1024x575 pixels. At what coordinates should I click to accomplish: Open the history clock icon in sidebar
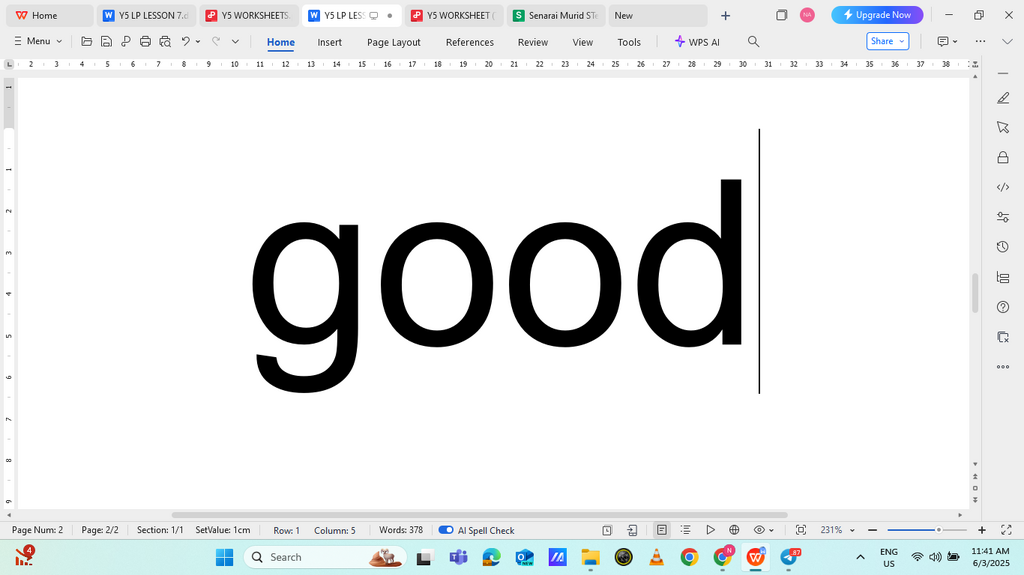point(1003,247)
